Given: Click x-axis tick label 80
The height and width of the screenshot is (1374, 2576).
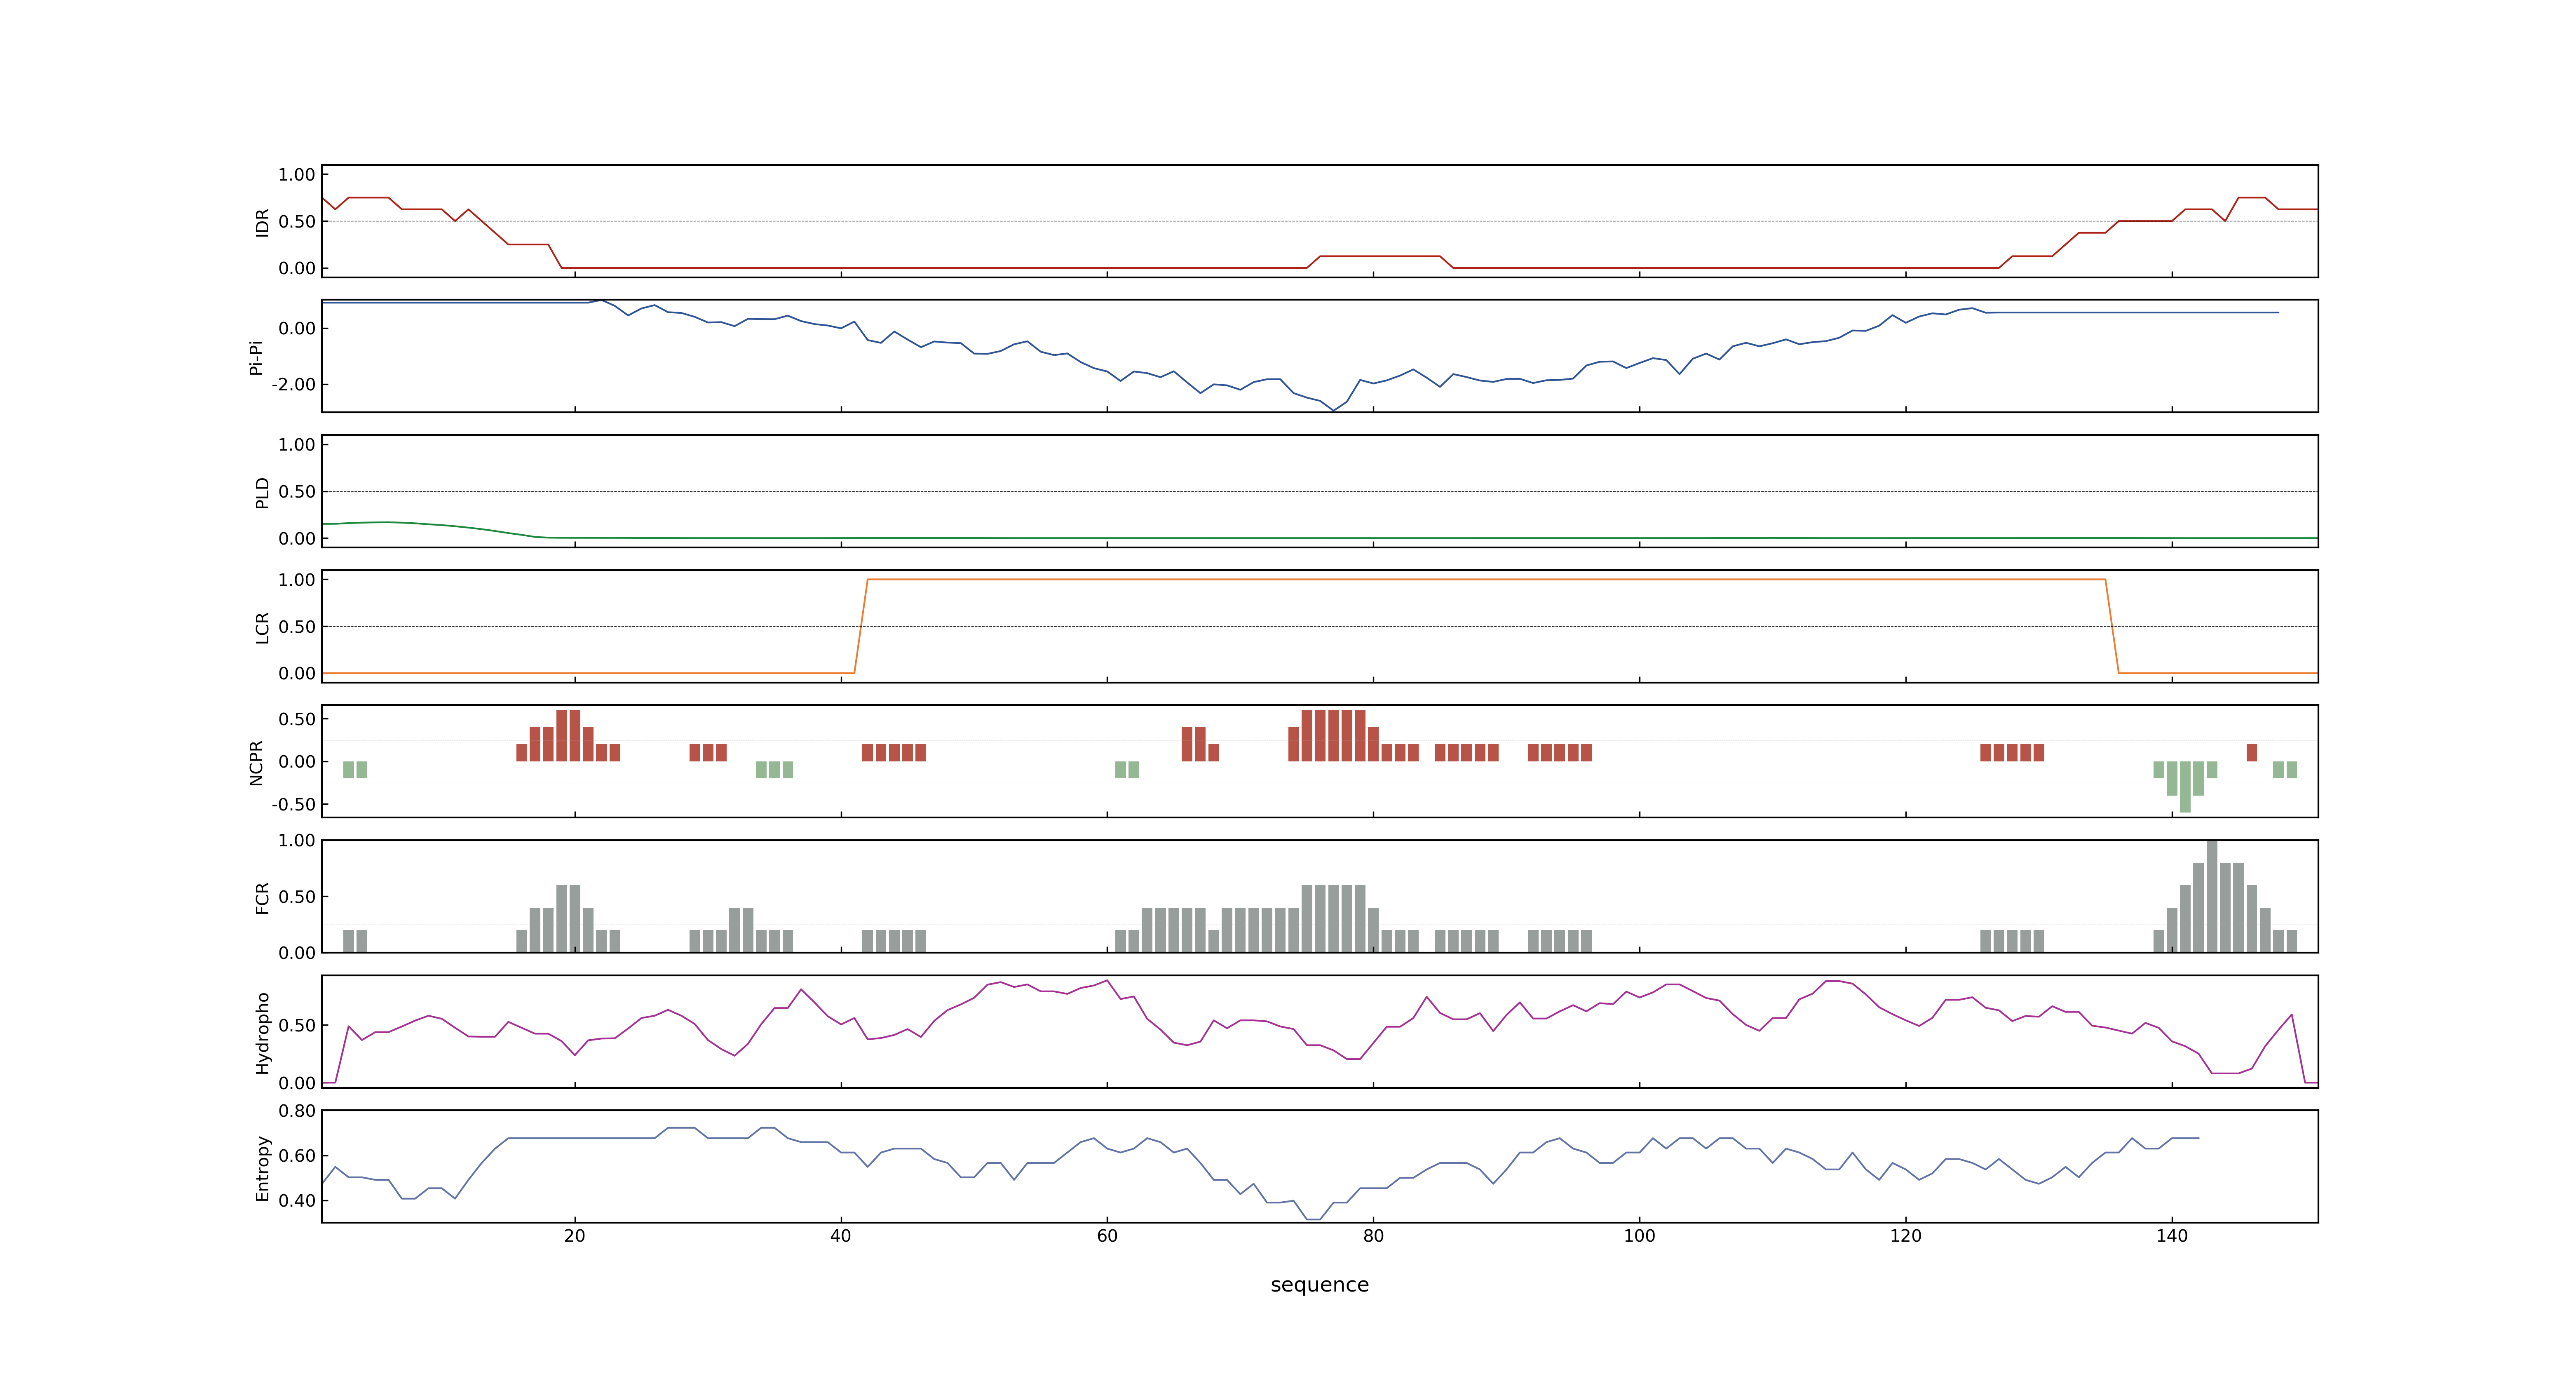Looking at the screenshot, I should point(1373,1236).
